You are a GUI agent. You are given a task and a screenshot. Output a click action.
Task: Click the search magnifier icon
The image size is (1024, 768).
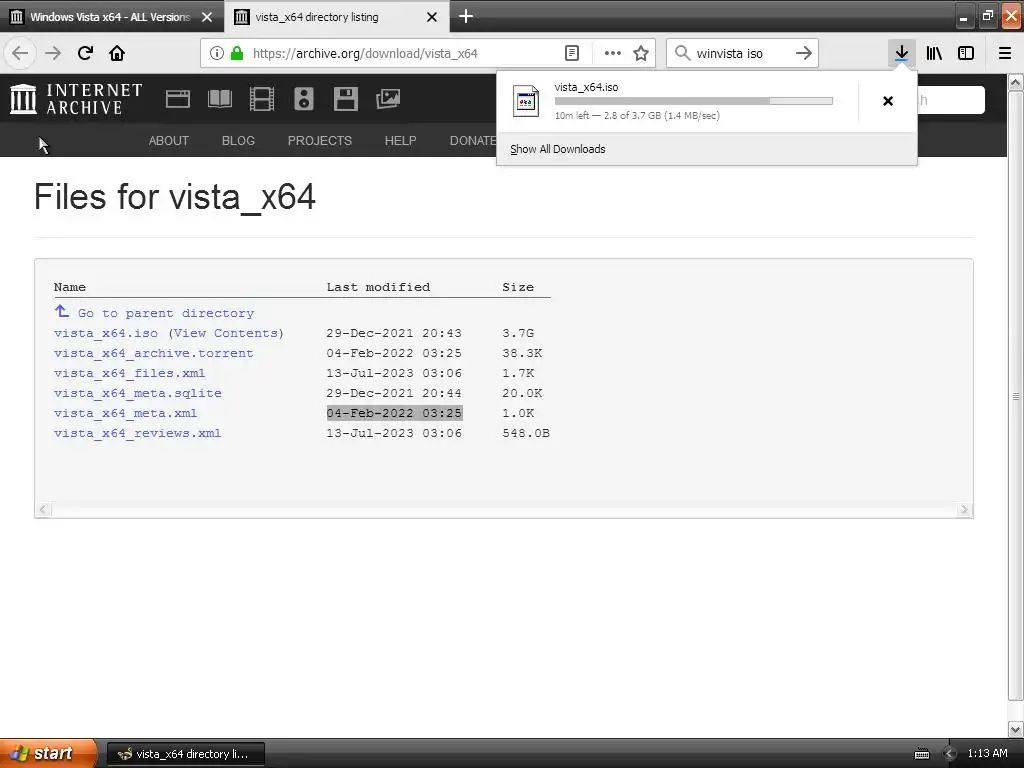tap(682, 53)
